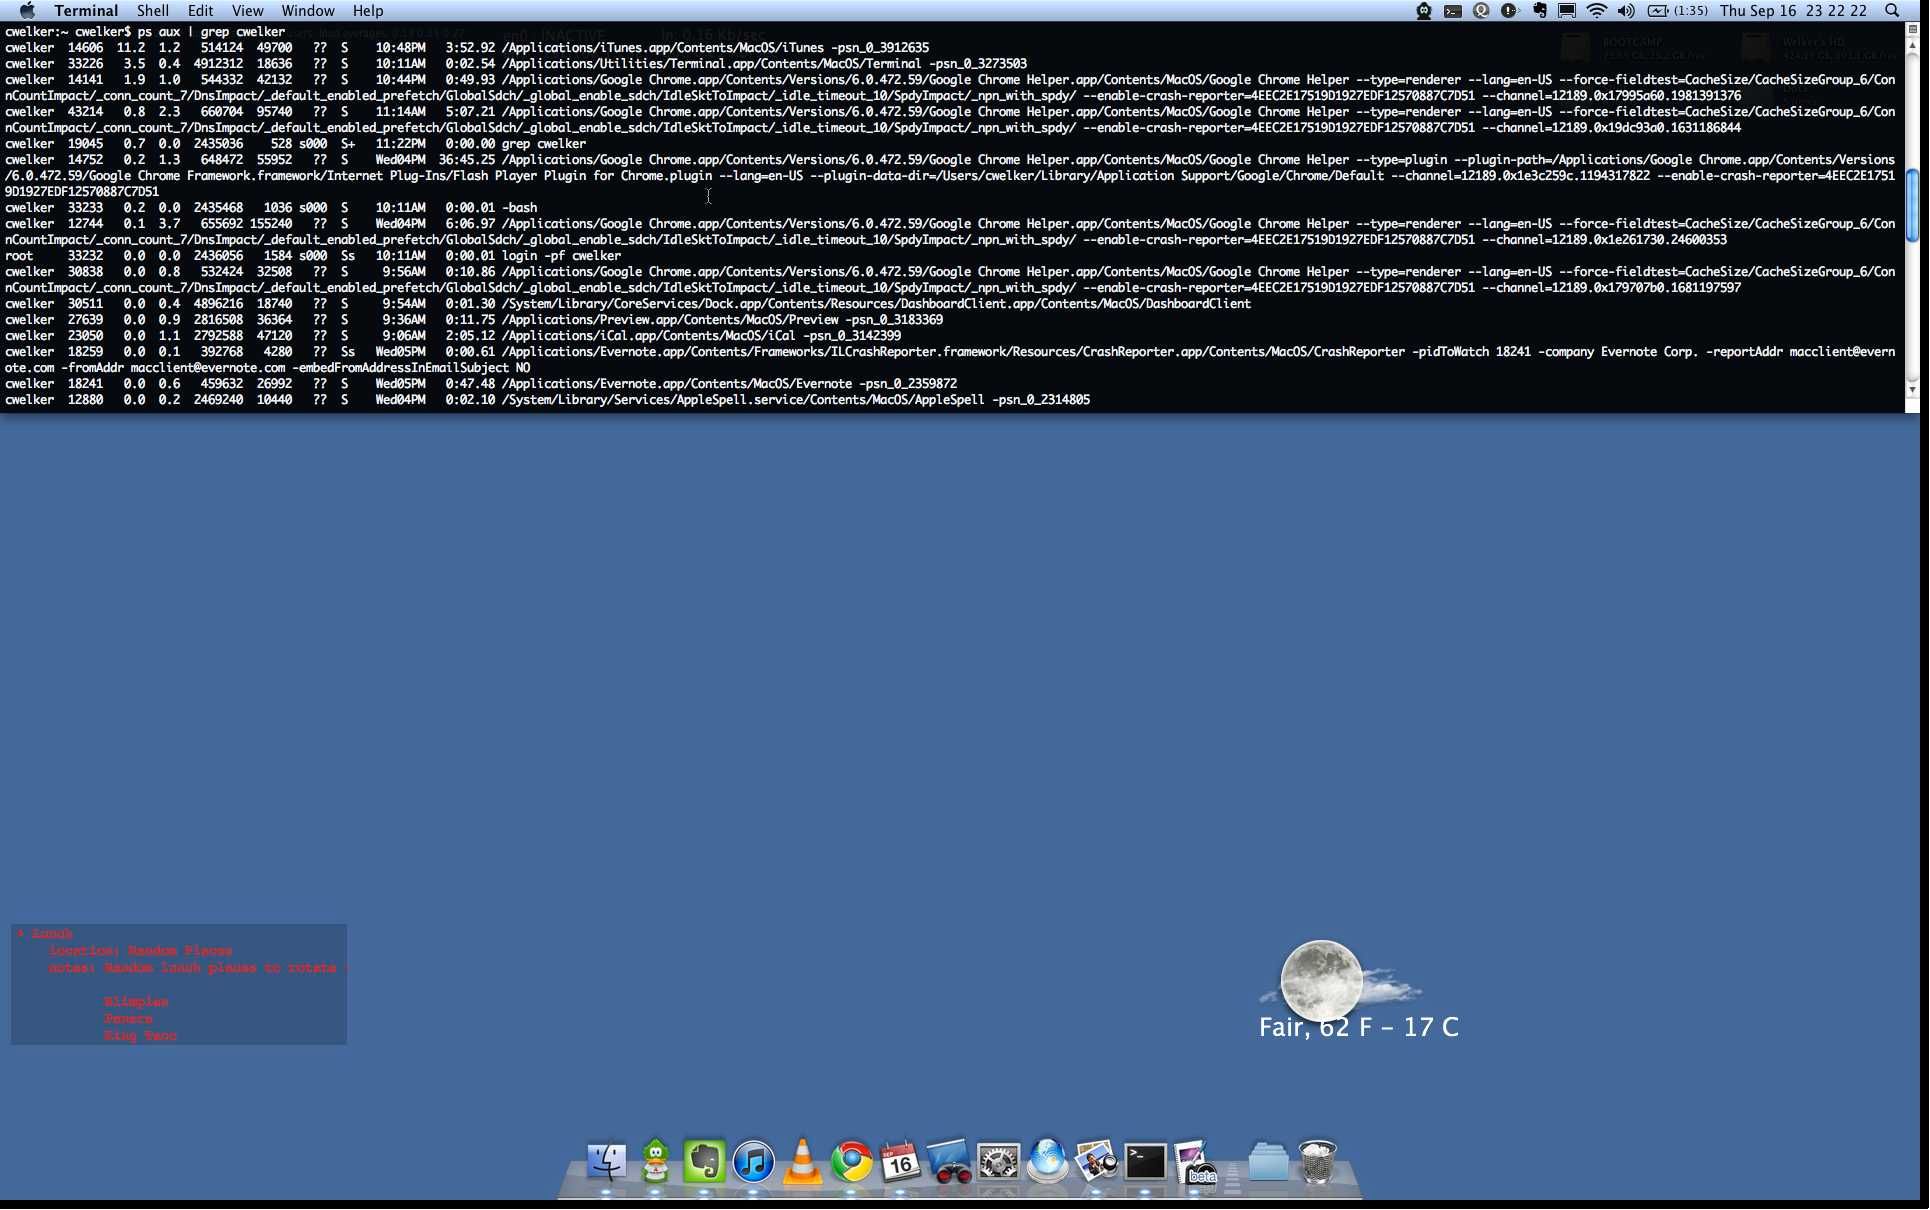Image resolution: width=1930 pixels, height=1210 pixels.
Task: Click the display menu bar icon
Action: [x=1567, y=10]
